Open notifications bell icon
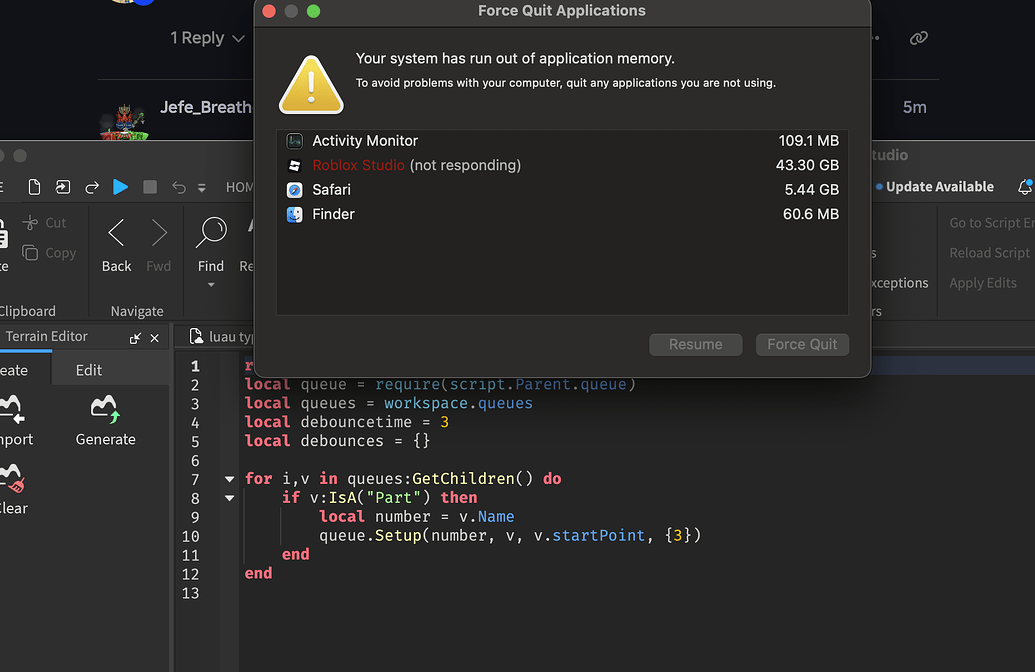1035x672 pixels. coord(1024,187)
